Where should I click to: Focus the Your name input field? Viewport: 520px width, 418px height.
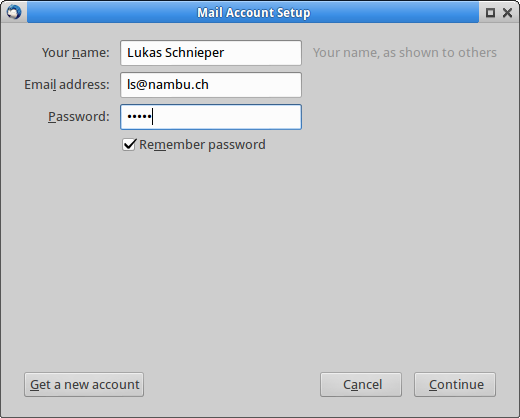[211, 53]
